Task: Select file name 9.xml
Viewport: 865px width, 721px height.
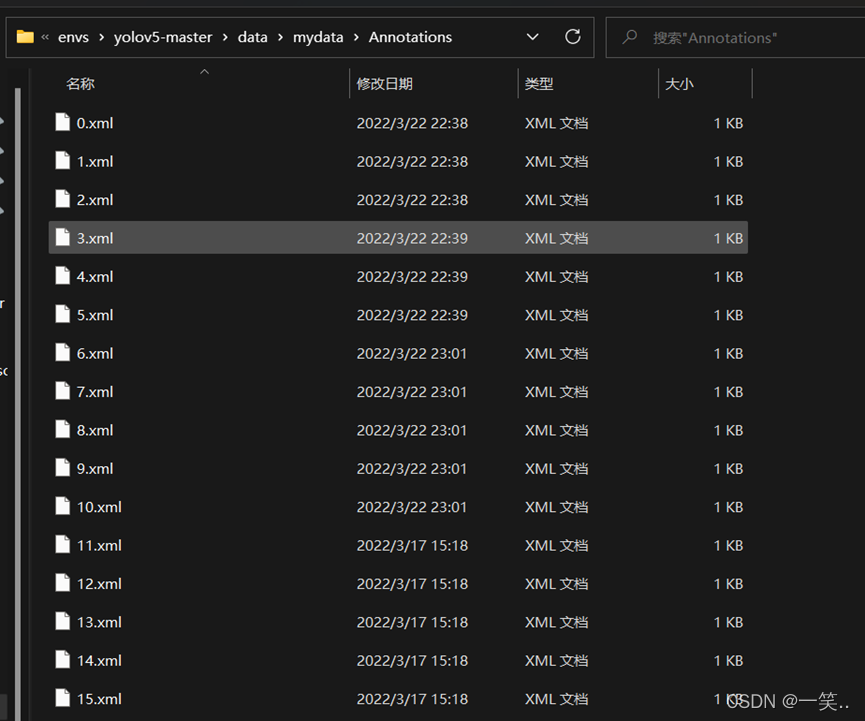Action: [95, 468]
